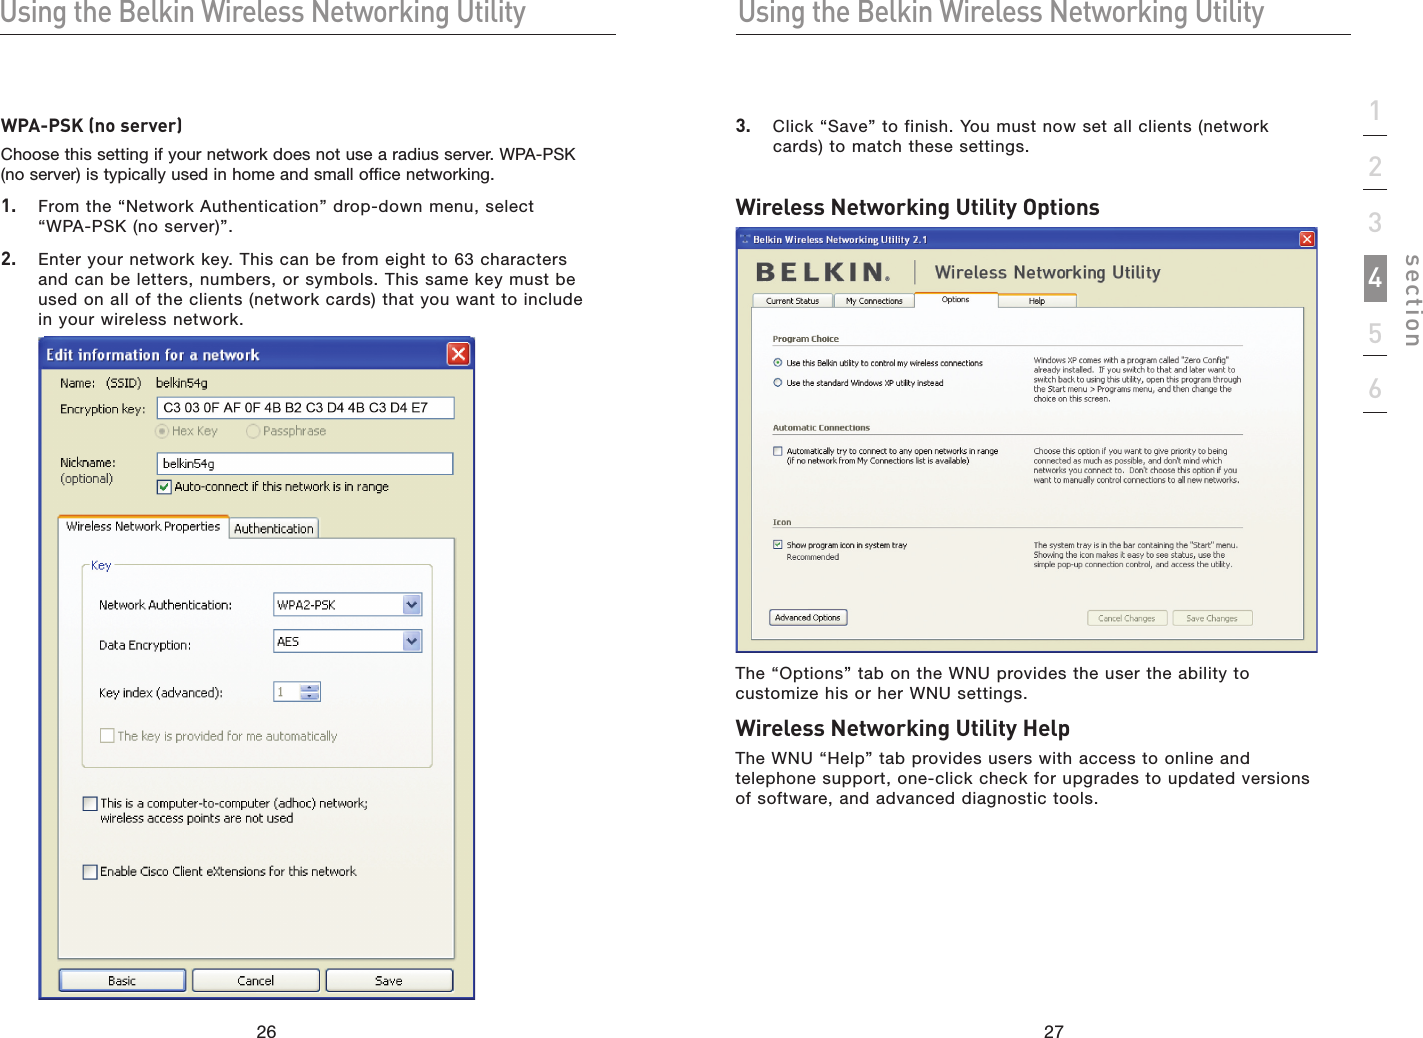The image size is (1423, 1038).
Task: Select the Hex Key radio button
Action: click(x=162, y=431)
